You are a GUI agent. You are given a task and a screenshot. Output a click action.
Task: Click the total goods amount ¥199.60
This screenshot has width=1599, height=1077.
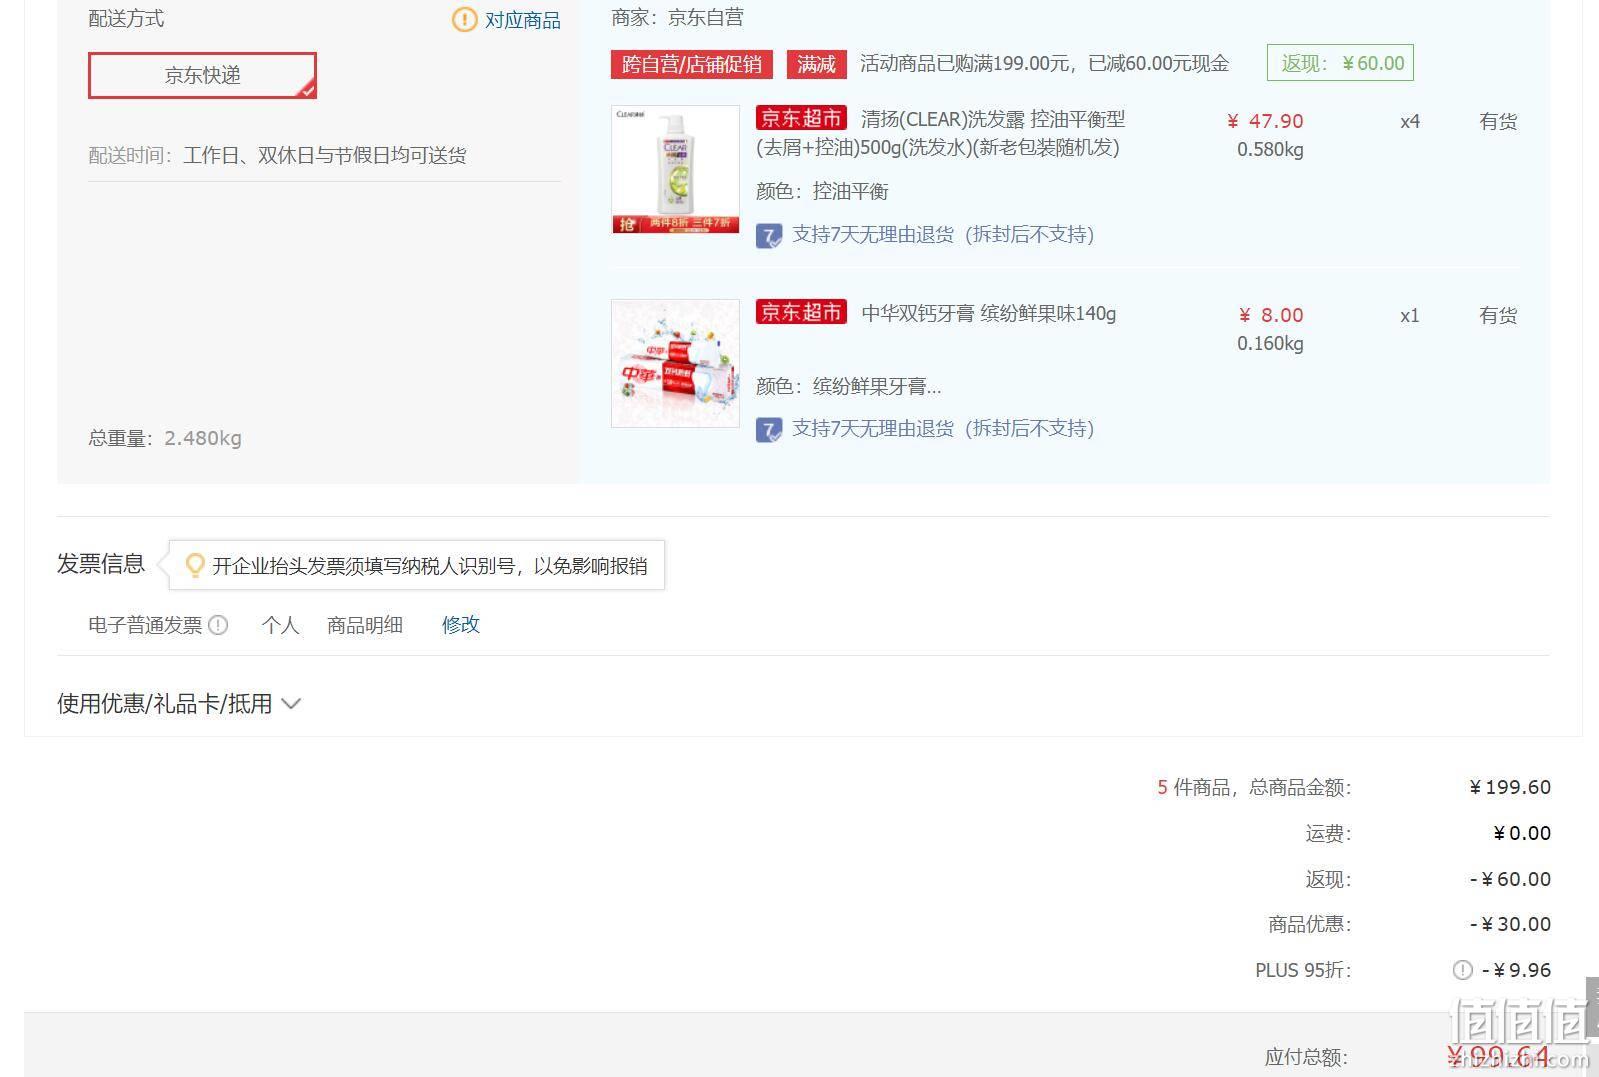tap(1510, 787)
